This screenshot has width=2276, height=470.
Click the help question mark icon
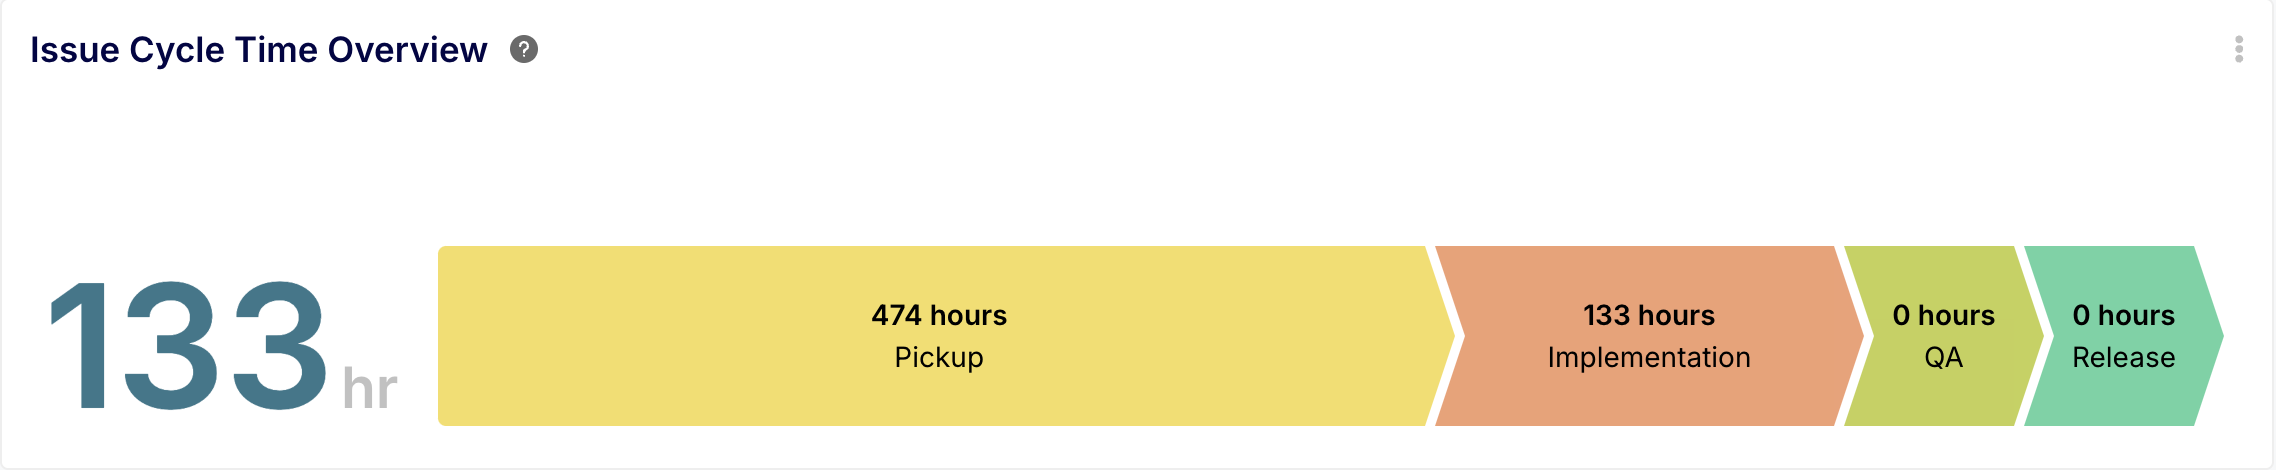point(524,49)
